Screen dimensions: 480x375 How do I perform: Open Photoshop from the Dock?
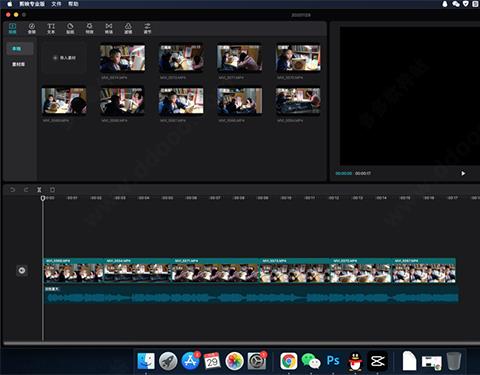[x=333, y=361]
